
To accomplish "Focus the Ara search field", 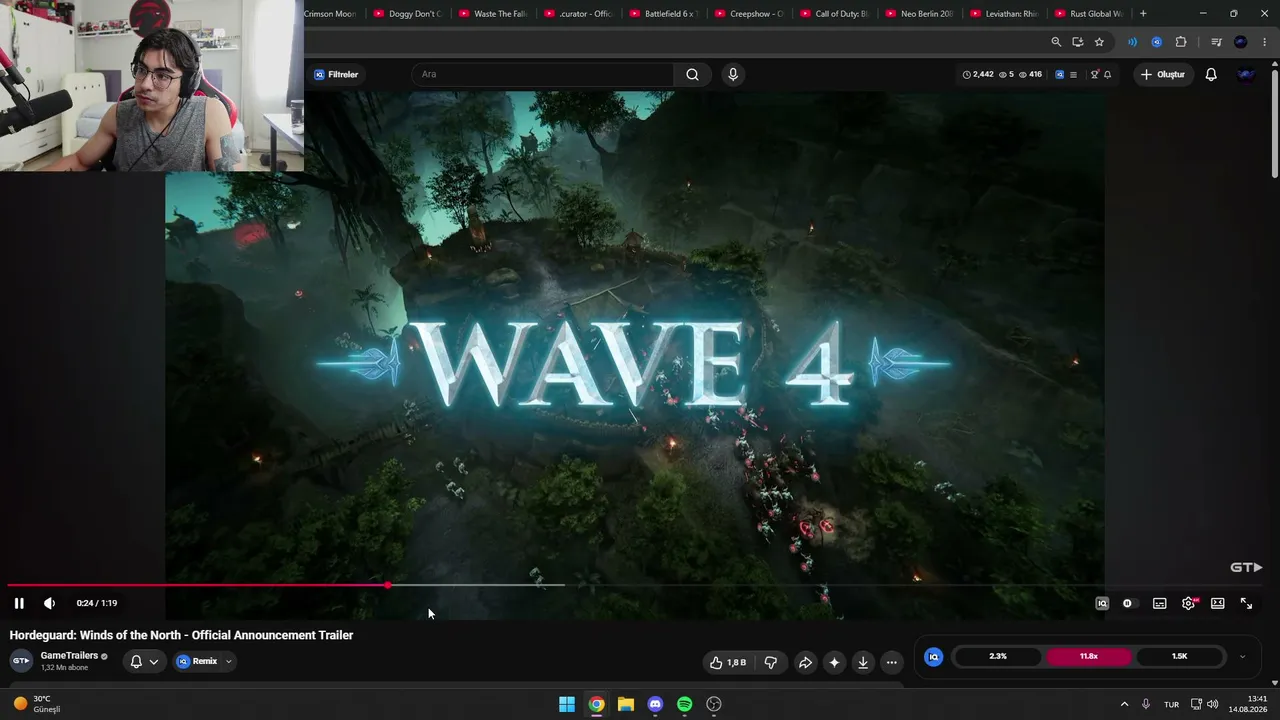I will 543,74.
